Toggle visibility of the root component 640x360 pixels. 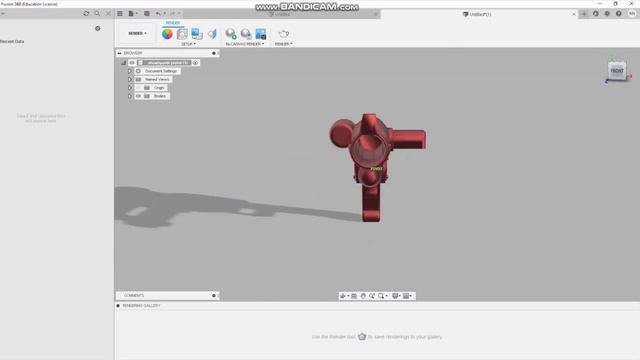pyautogui.click(x=132, y=63)
